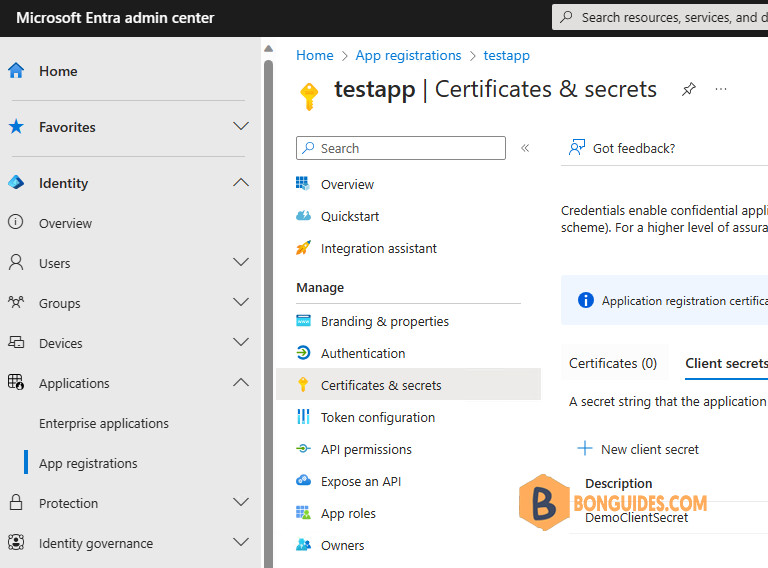This screenshot has width=768, height=568.
Task: Open App registrations in sidebar
Action: tap(88, 463)
